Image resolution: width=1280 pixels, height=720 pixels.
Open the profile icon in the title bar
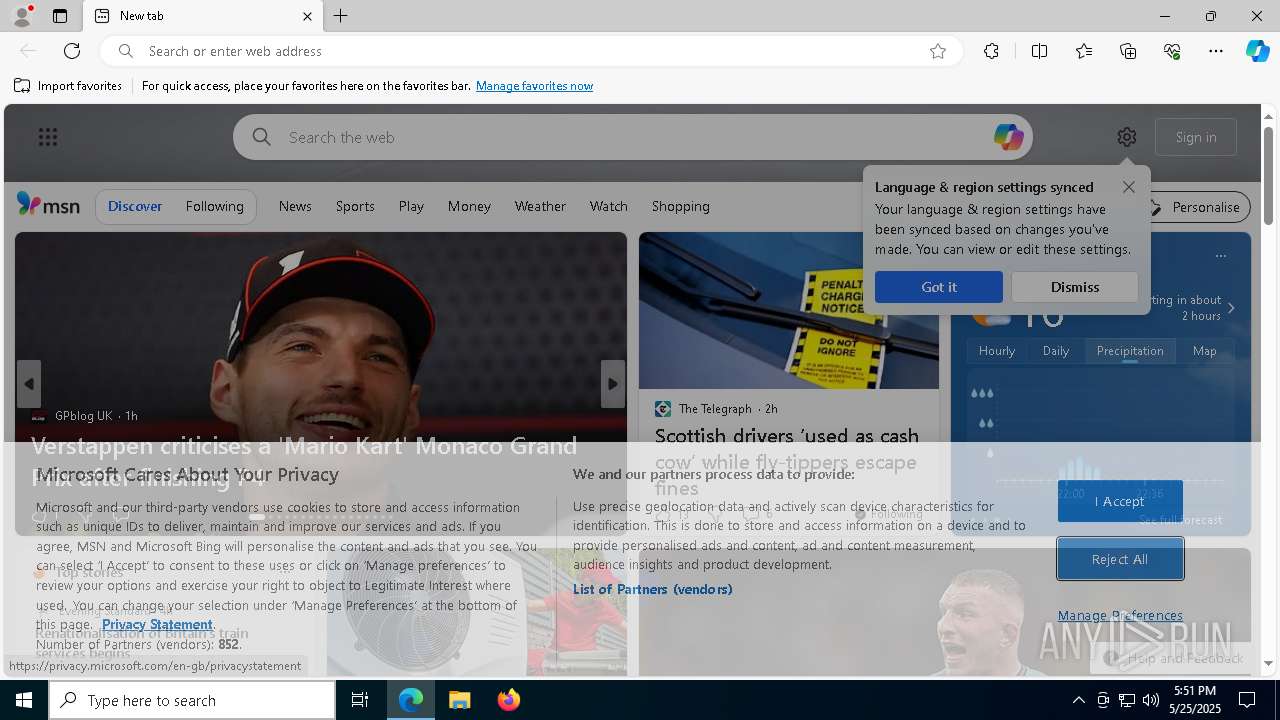coord(21,16)
